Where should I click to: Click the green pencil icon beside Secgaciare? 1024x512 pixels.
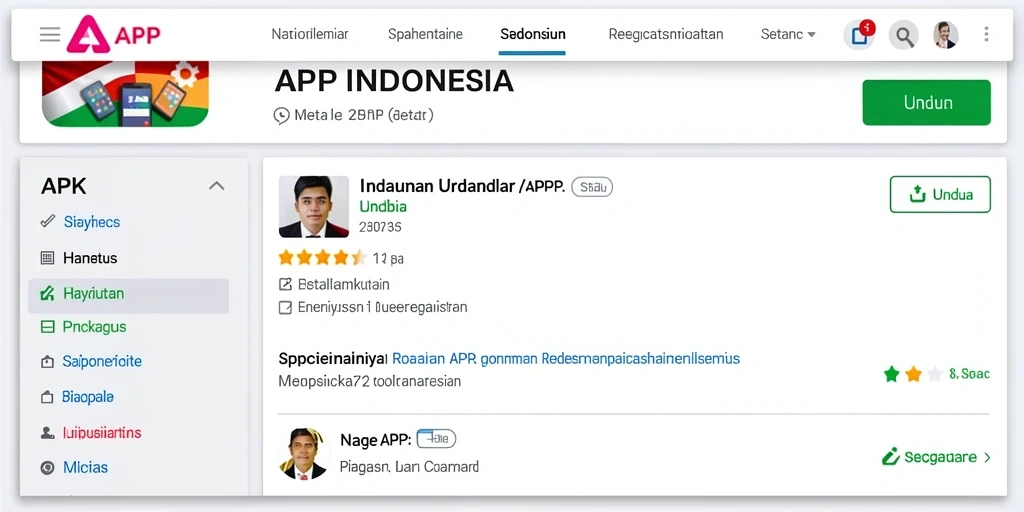click(891, 456)
